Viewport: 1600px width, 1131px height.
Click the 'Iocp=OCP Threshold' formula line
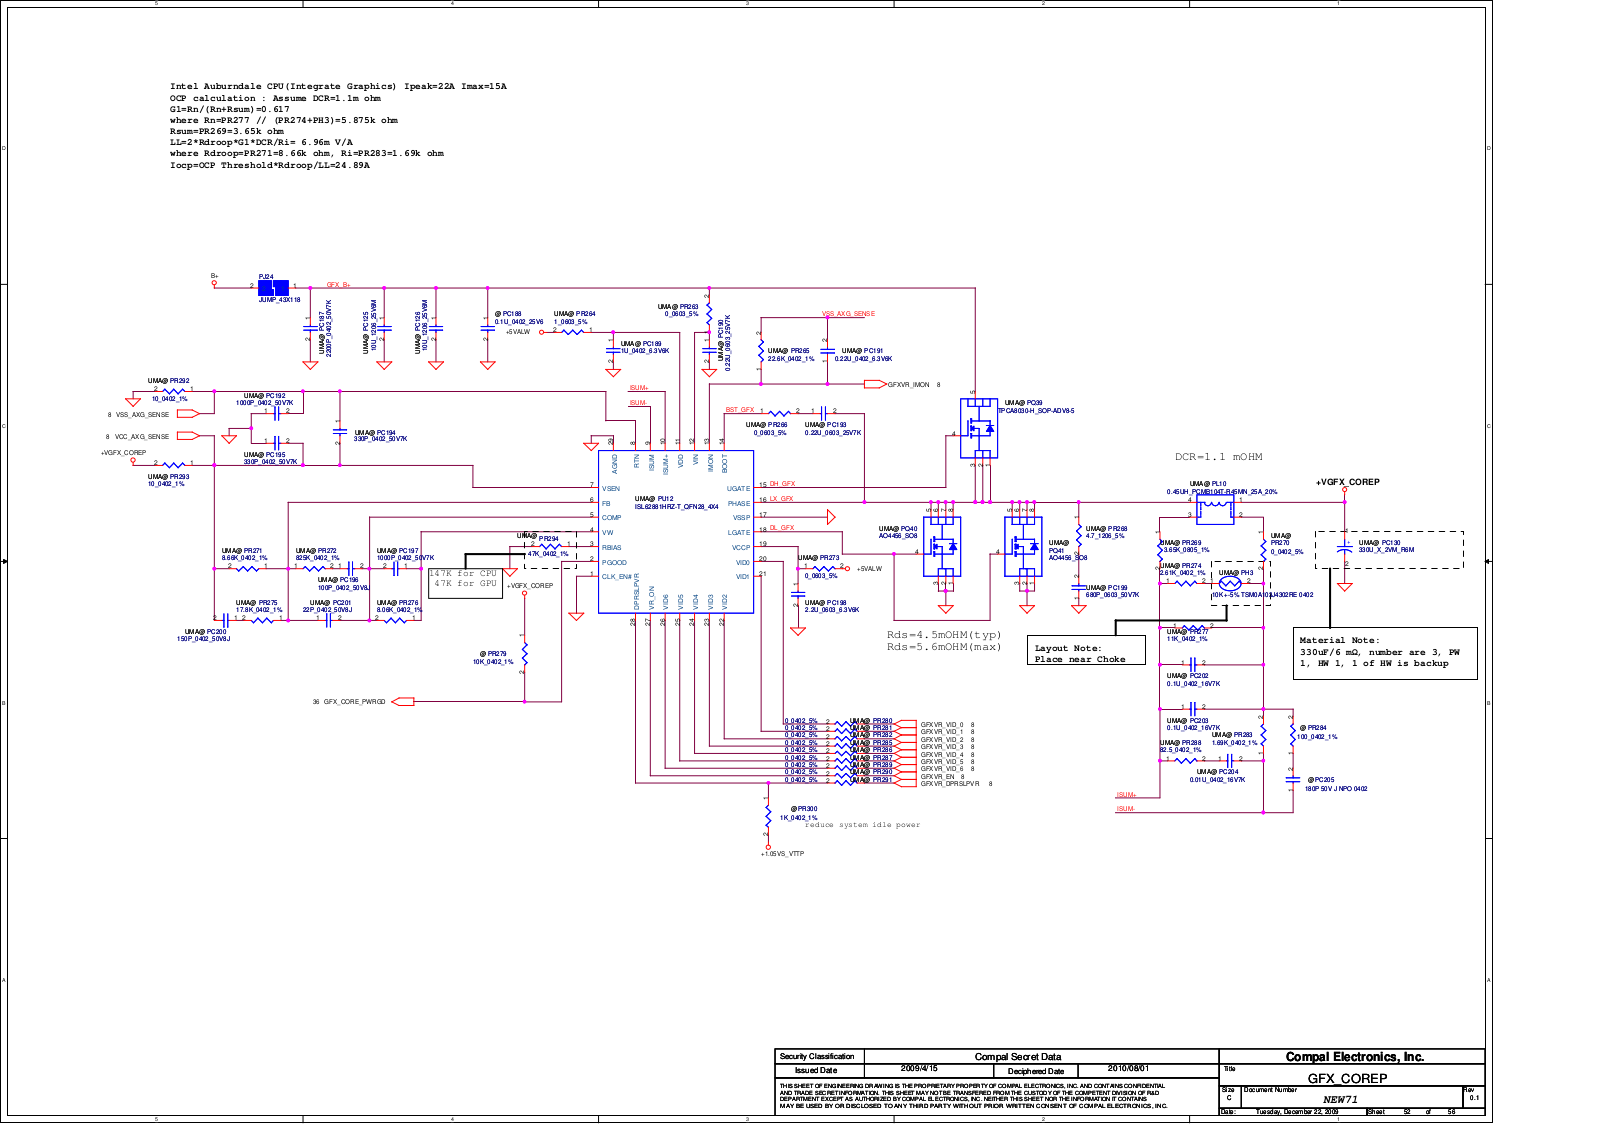point(269,165)
